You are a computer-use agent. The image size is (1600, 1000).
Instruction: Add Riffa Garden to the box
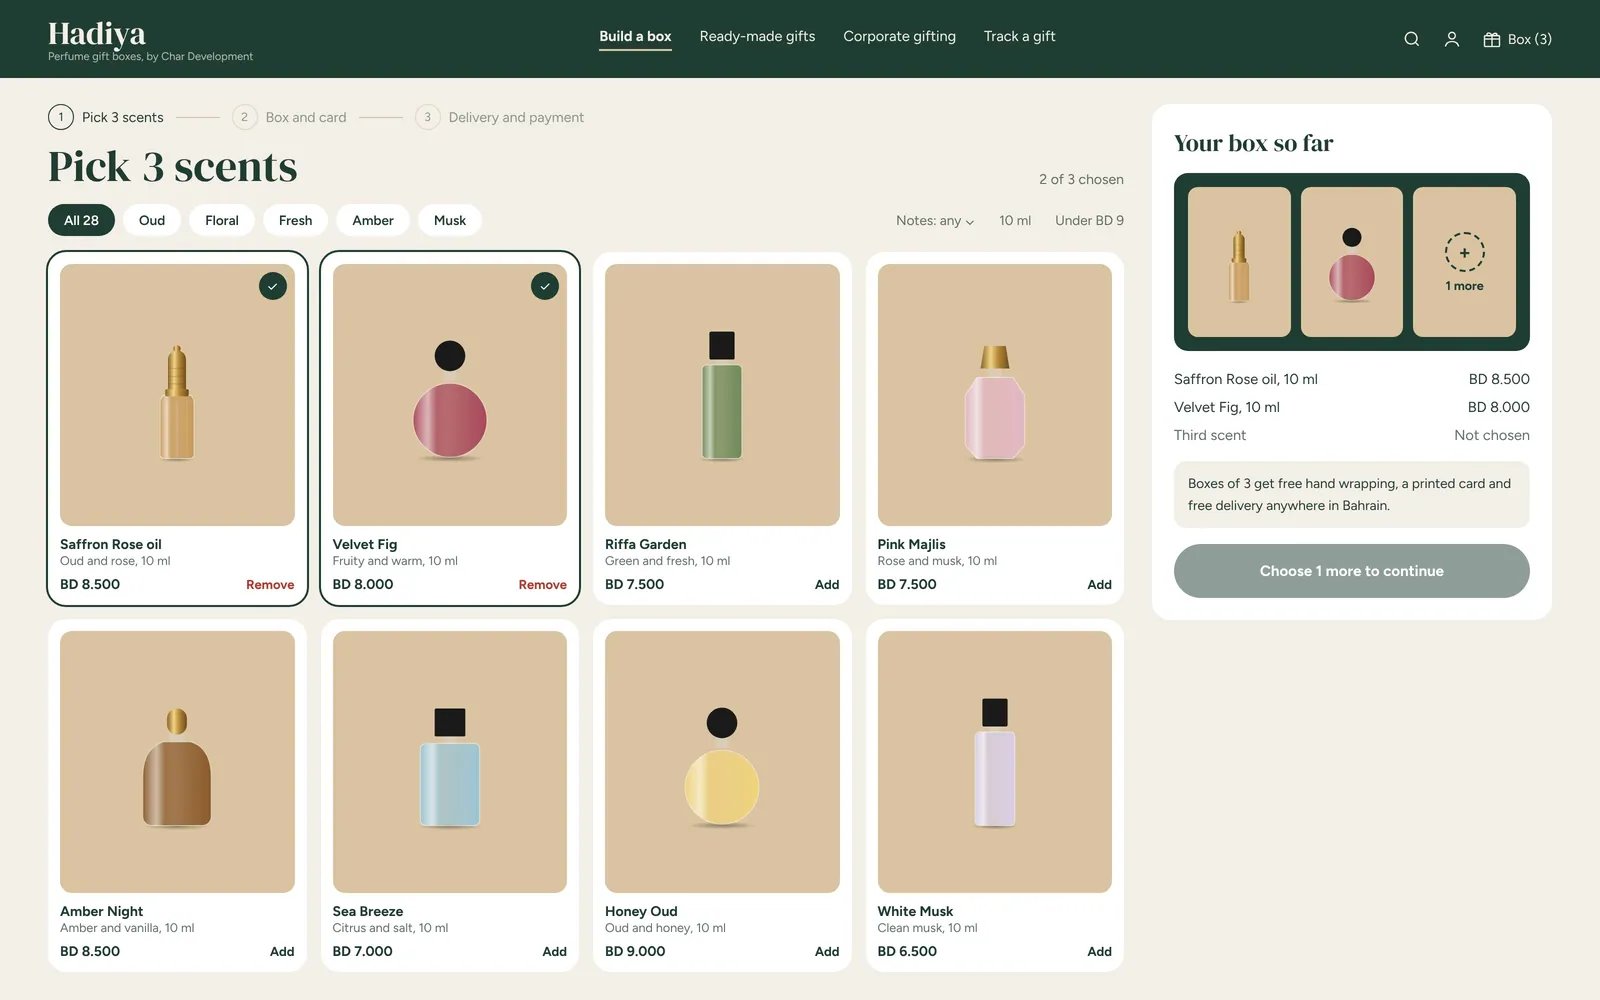(827, 585)
